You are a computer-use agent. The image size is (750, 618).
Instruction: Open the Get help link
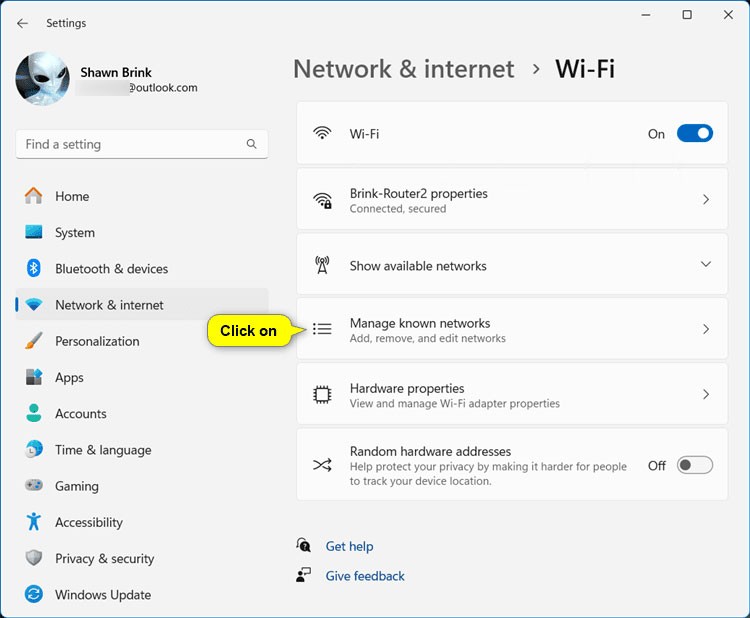tap(349, 546)
